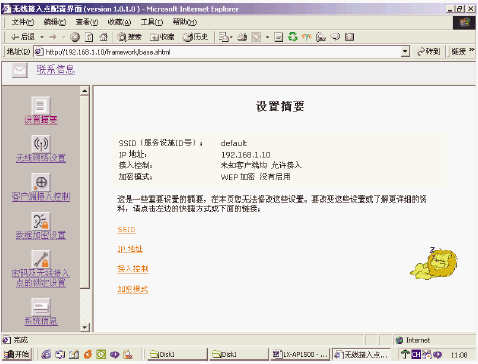Click the client access control sidebar icon
This screenshot has height=364, width=478.
pyautogui.click(x=41, y=182)
